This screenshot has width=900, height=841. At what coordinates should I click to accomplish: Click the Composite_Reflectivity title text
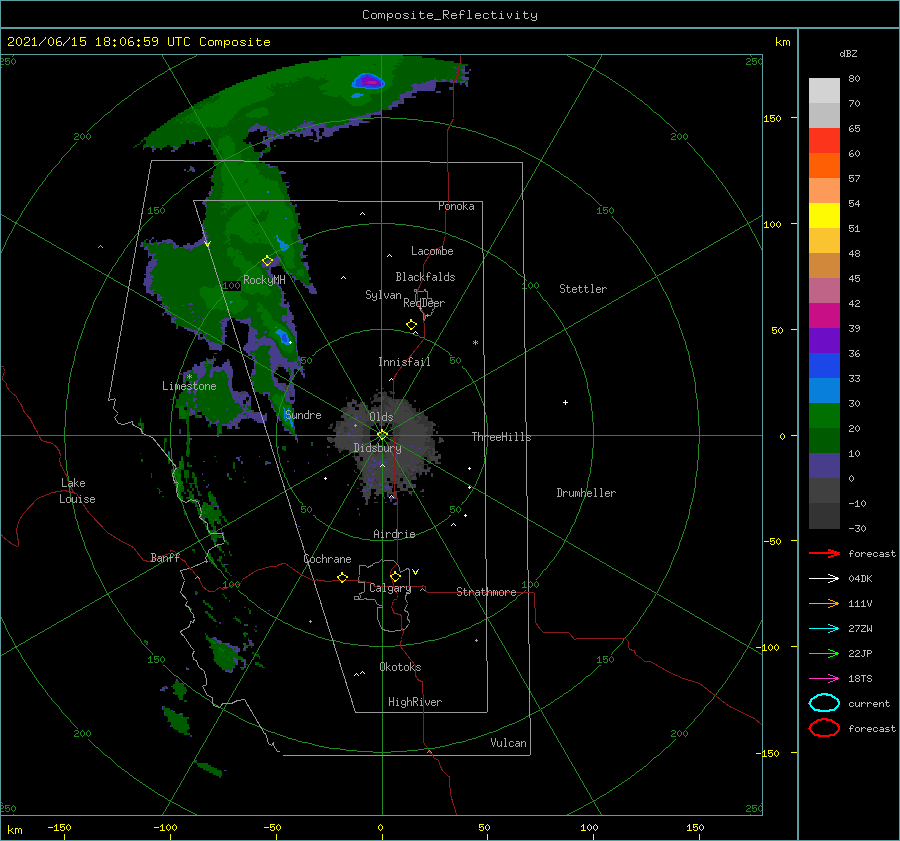point(450,15)
